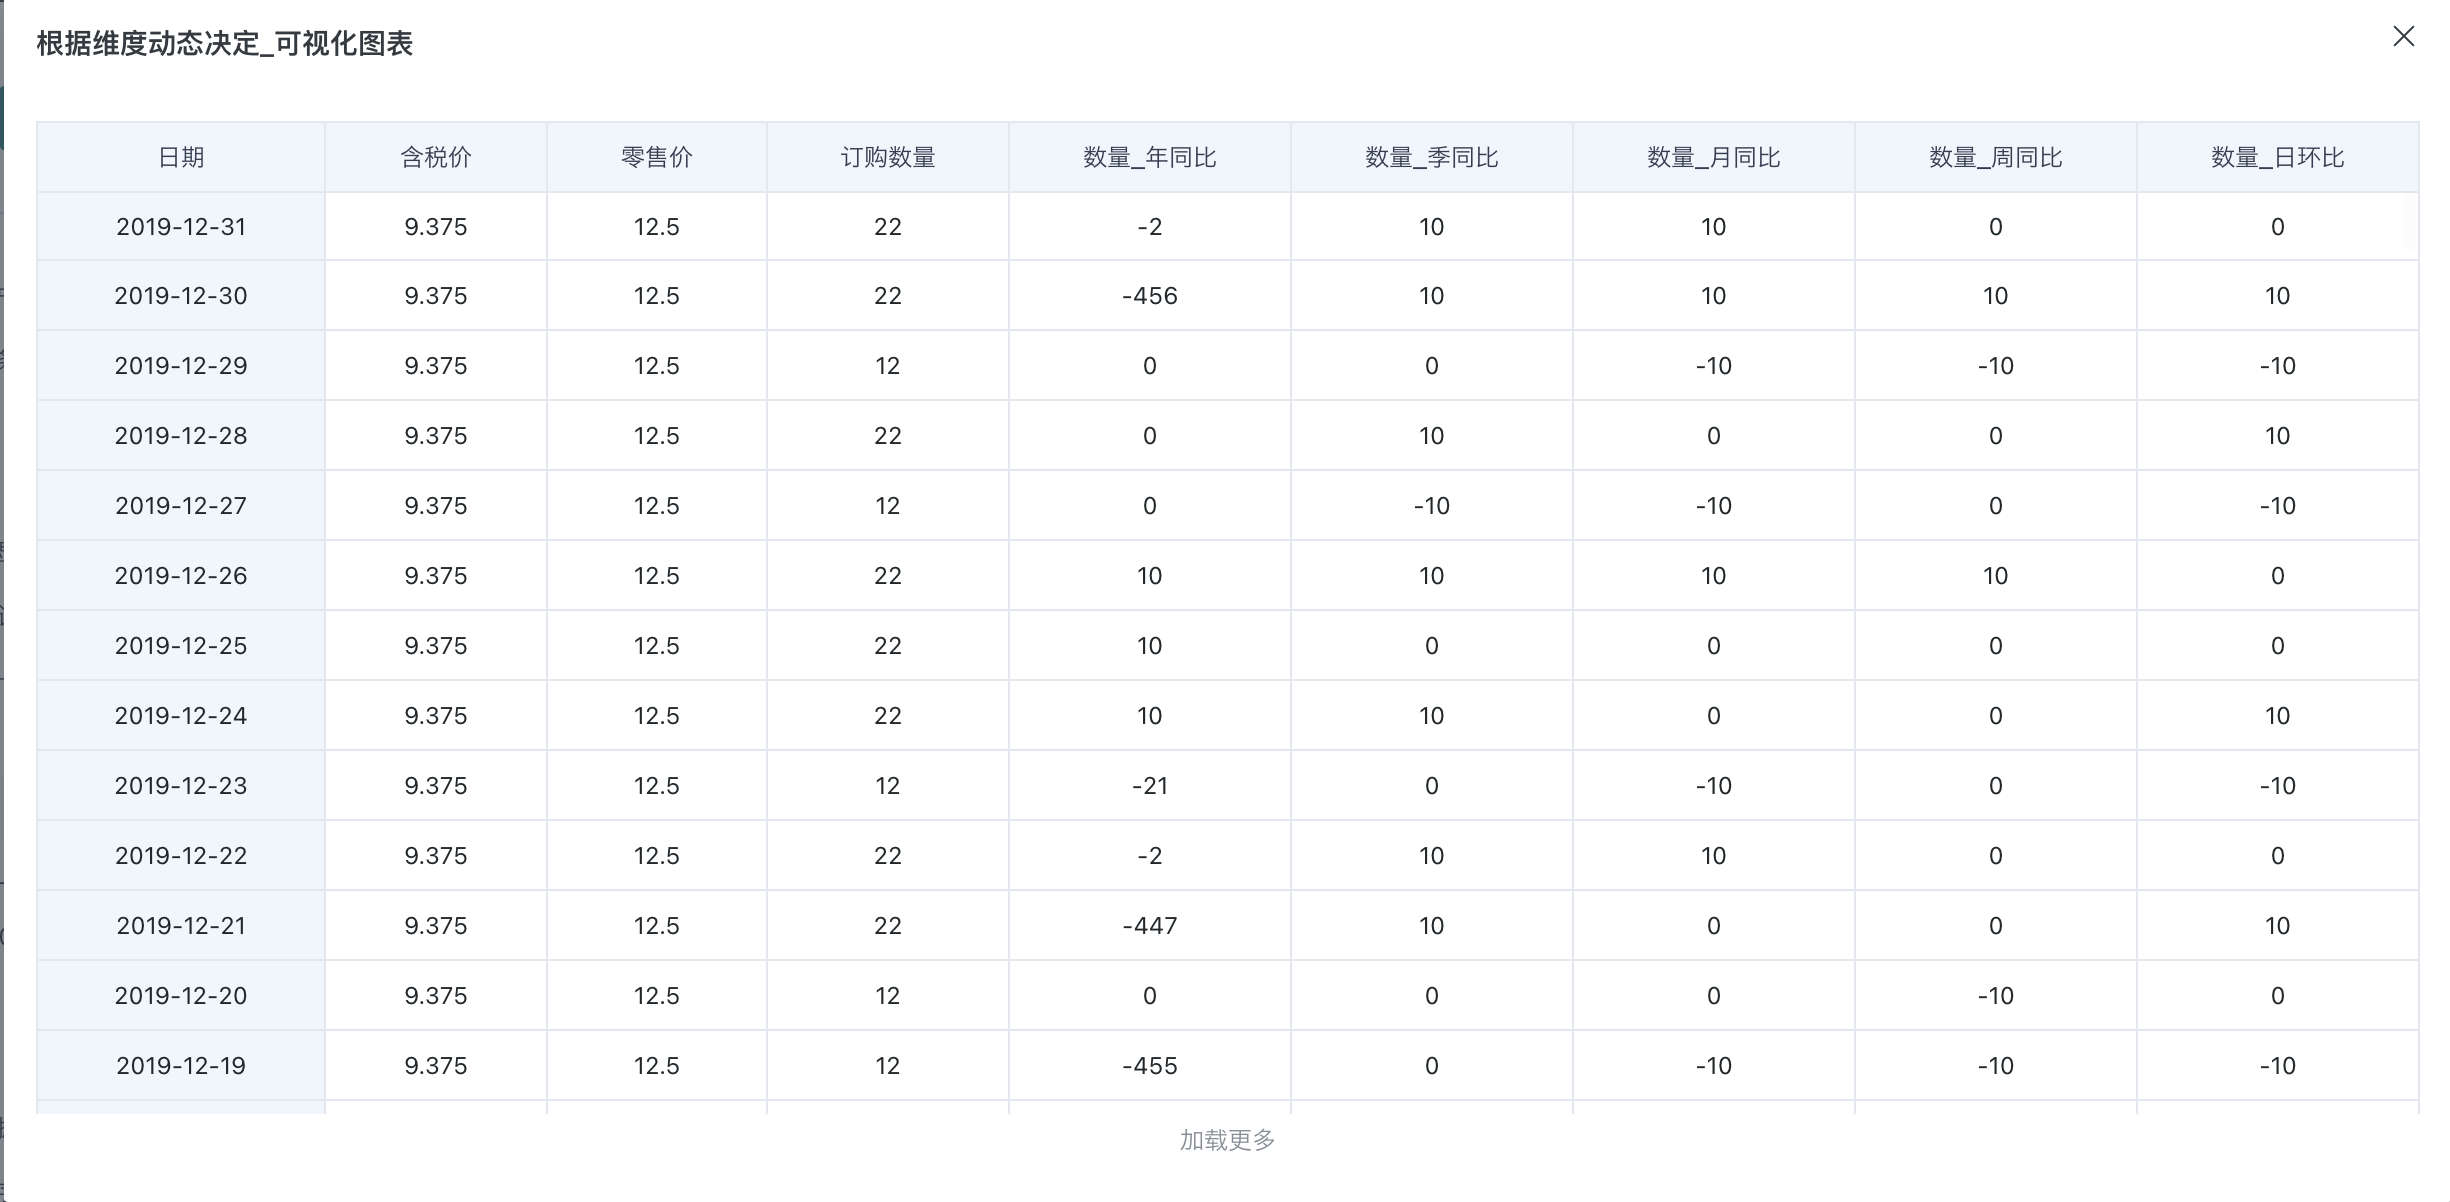Click the 日期 column header
2450x1202 pixels.
click(181, 157)
